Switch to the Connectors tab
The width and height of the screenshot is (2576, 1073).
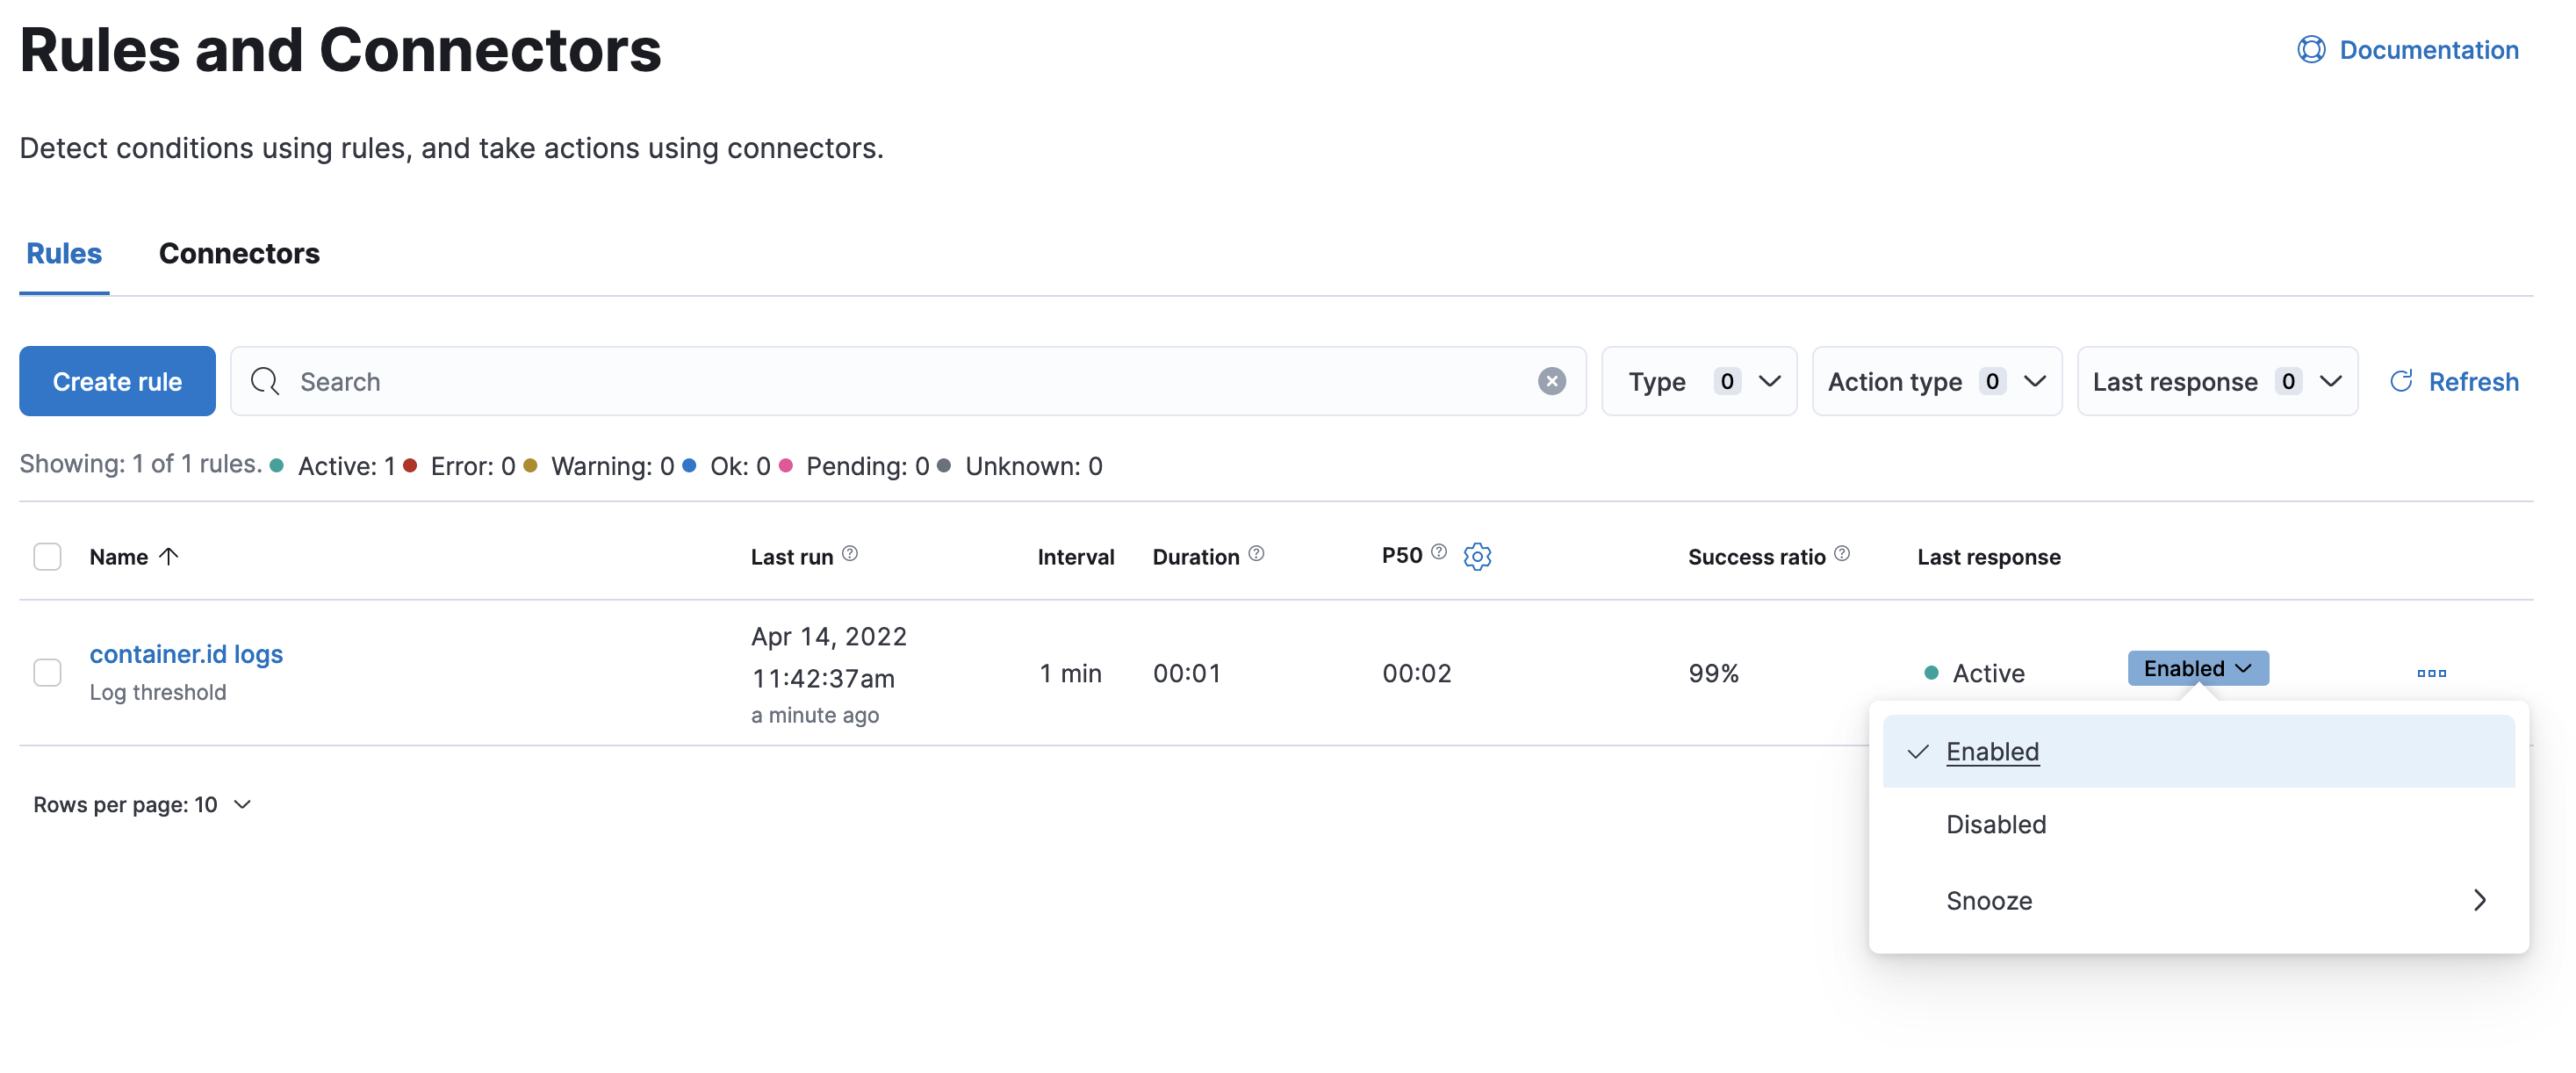click(x=240, y=253)
